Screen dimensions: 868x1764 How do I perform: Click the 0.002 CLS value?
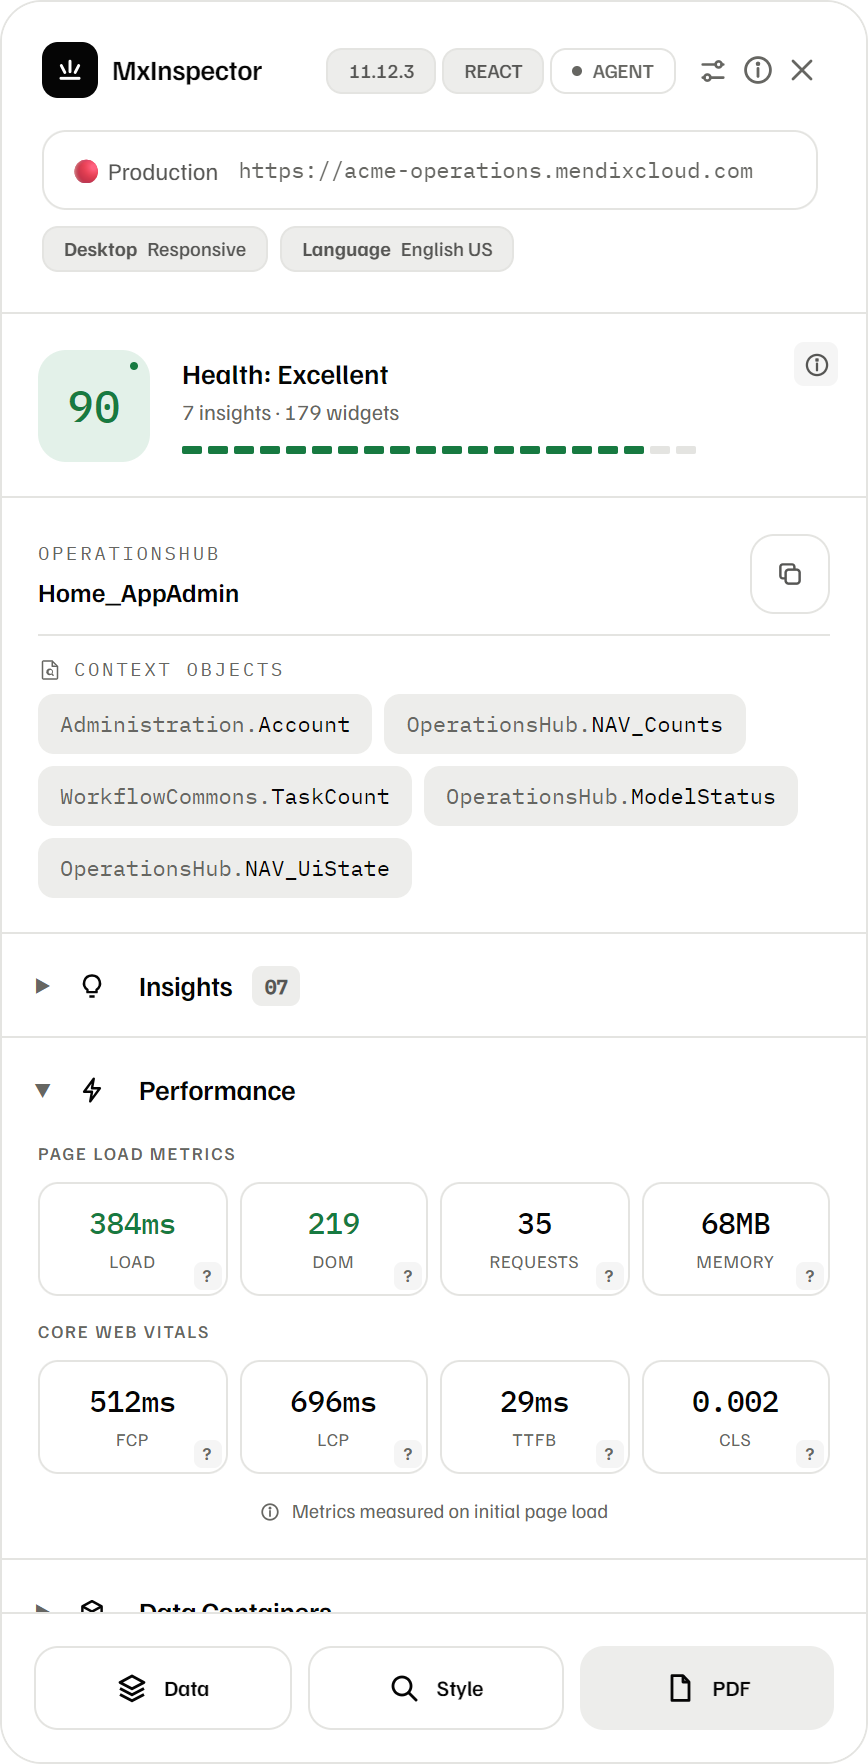(x=736, y=1402)
